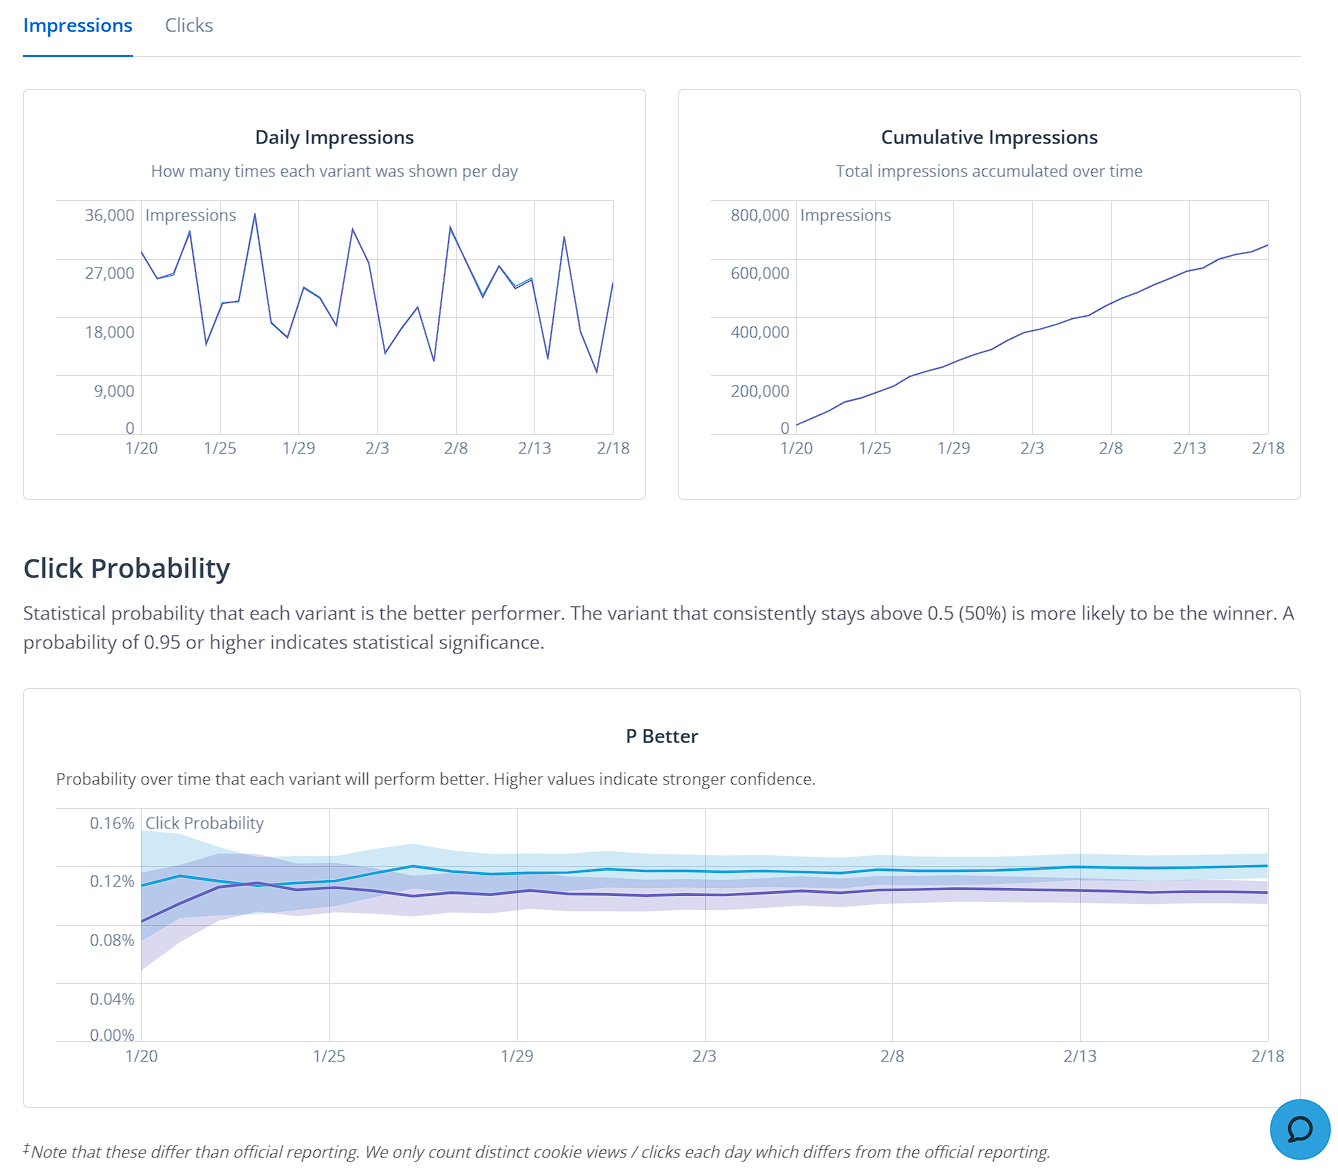Click the Cumulative Impressions chart title
The image size is (1338, 1170).
(x=989, y=138)
